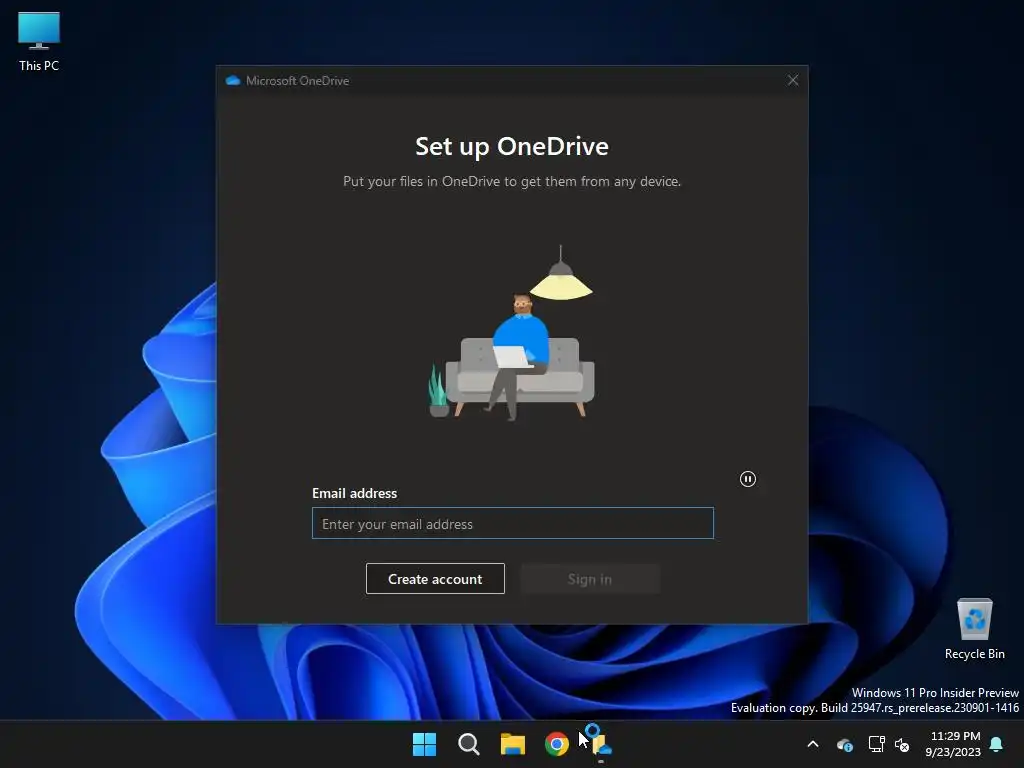Open the OneDrive cloud tray icon
The height and width of the screenshot is (768, 1024).
tap(845, 744)
